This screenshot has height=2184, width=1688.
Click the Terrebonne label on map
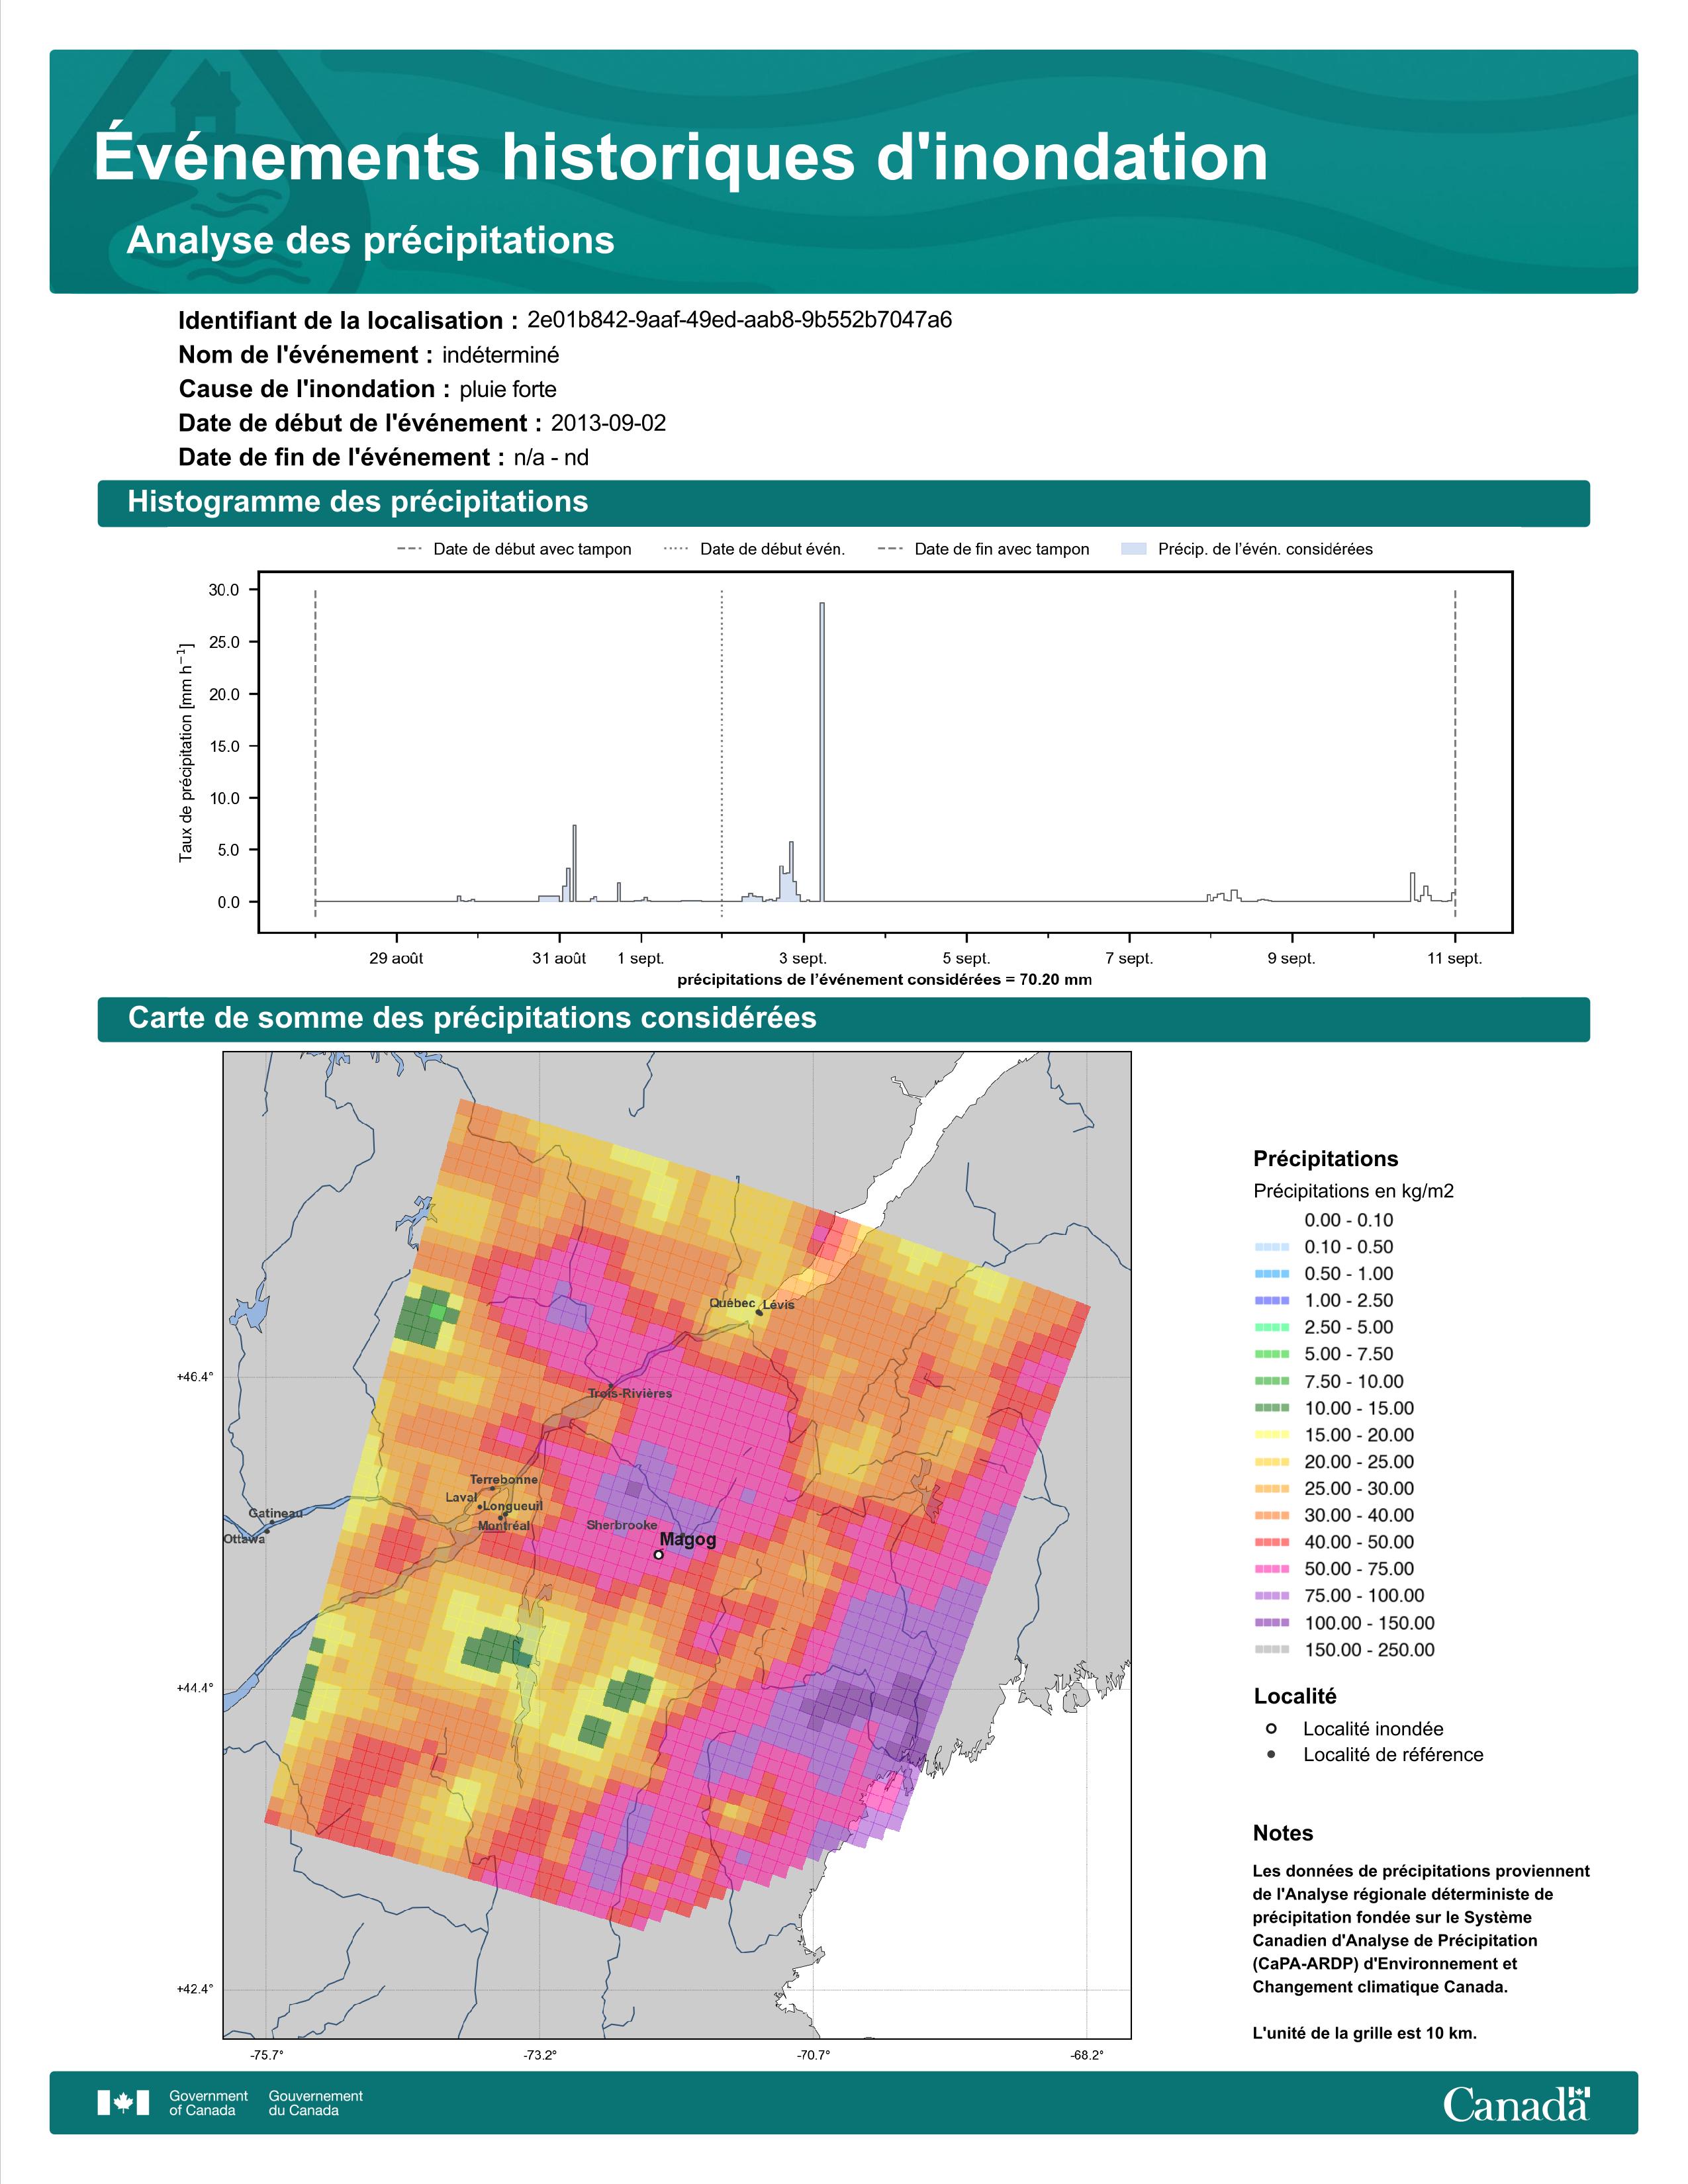(504, 1479)
